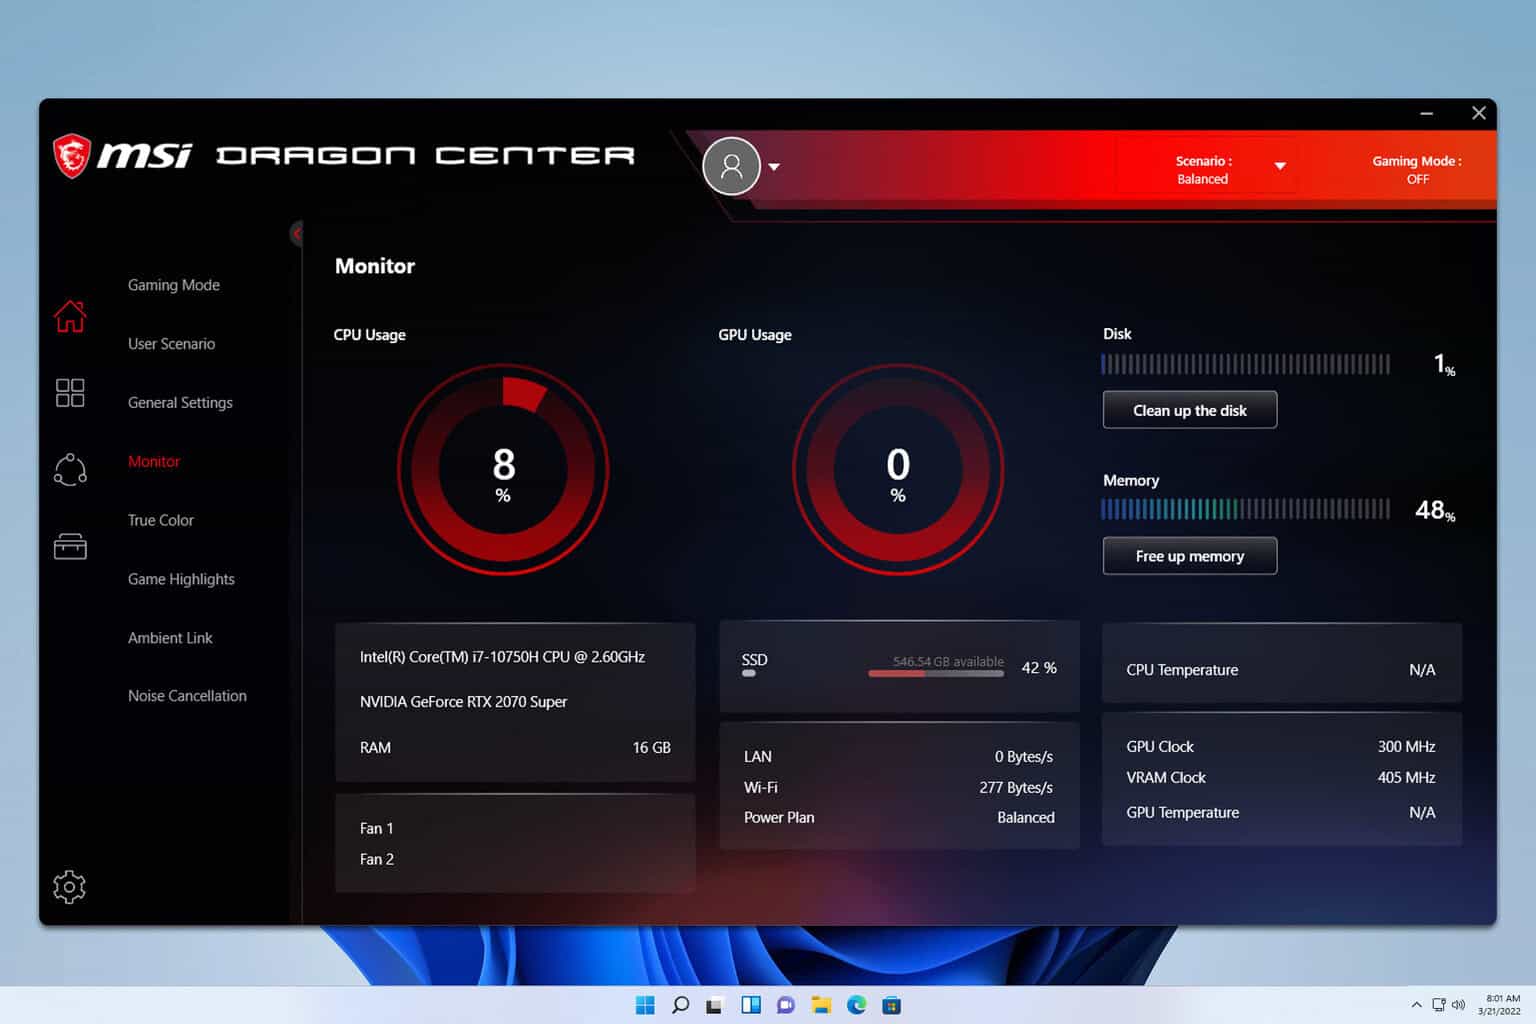Open the toolbox icon in the sidebar

70,546
